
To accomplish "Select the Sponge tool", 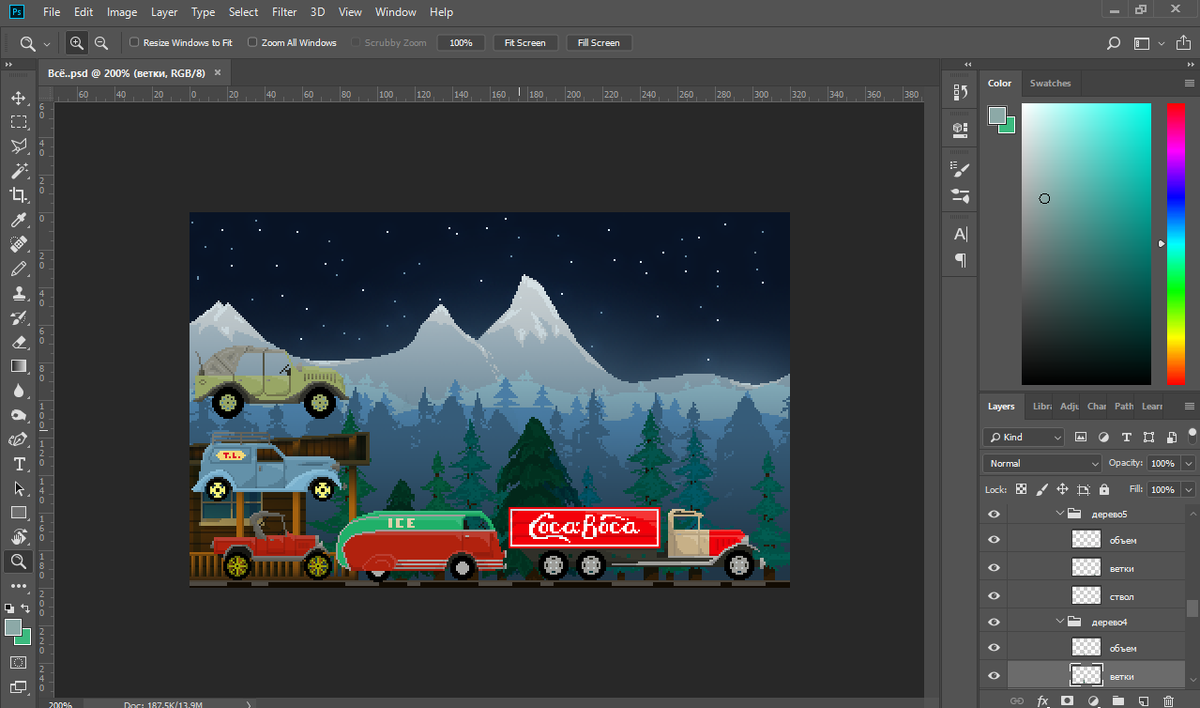I will click(x=18, y=415).
